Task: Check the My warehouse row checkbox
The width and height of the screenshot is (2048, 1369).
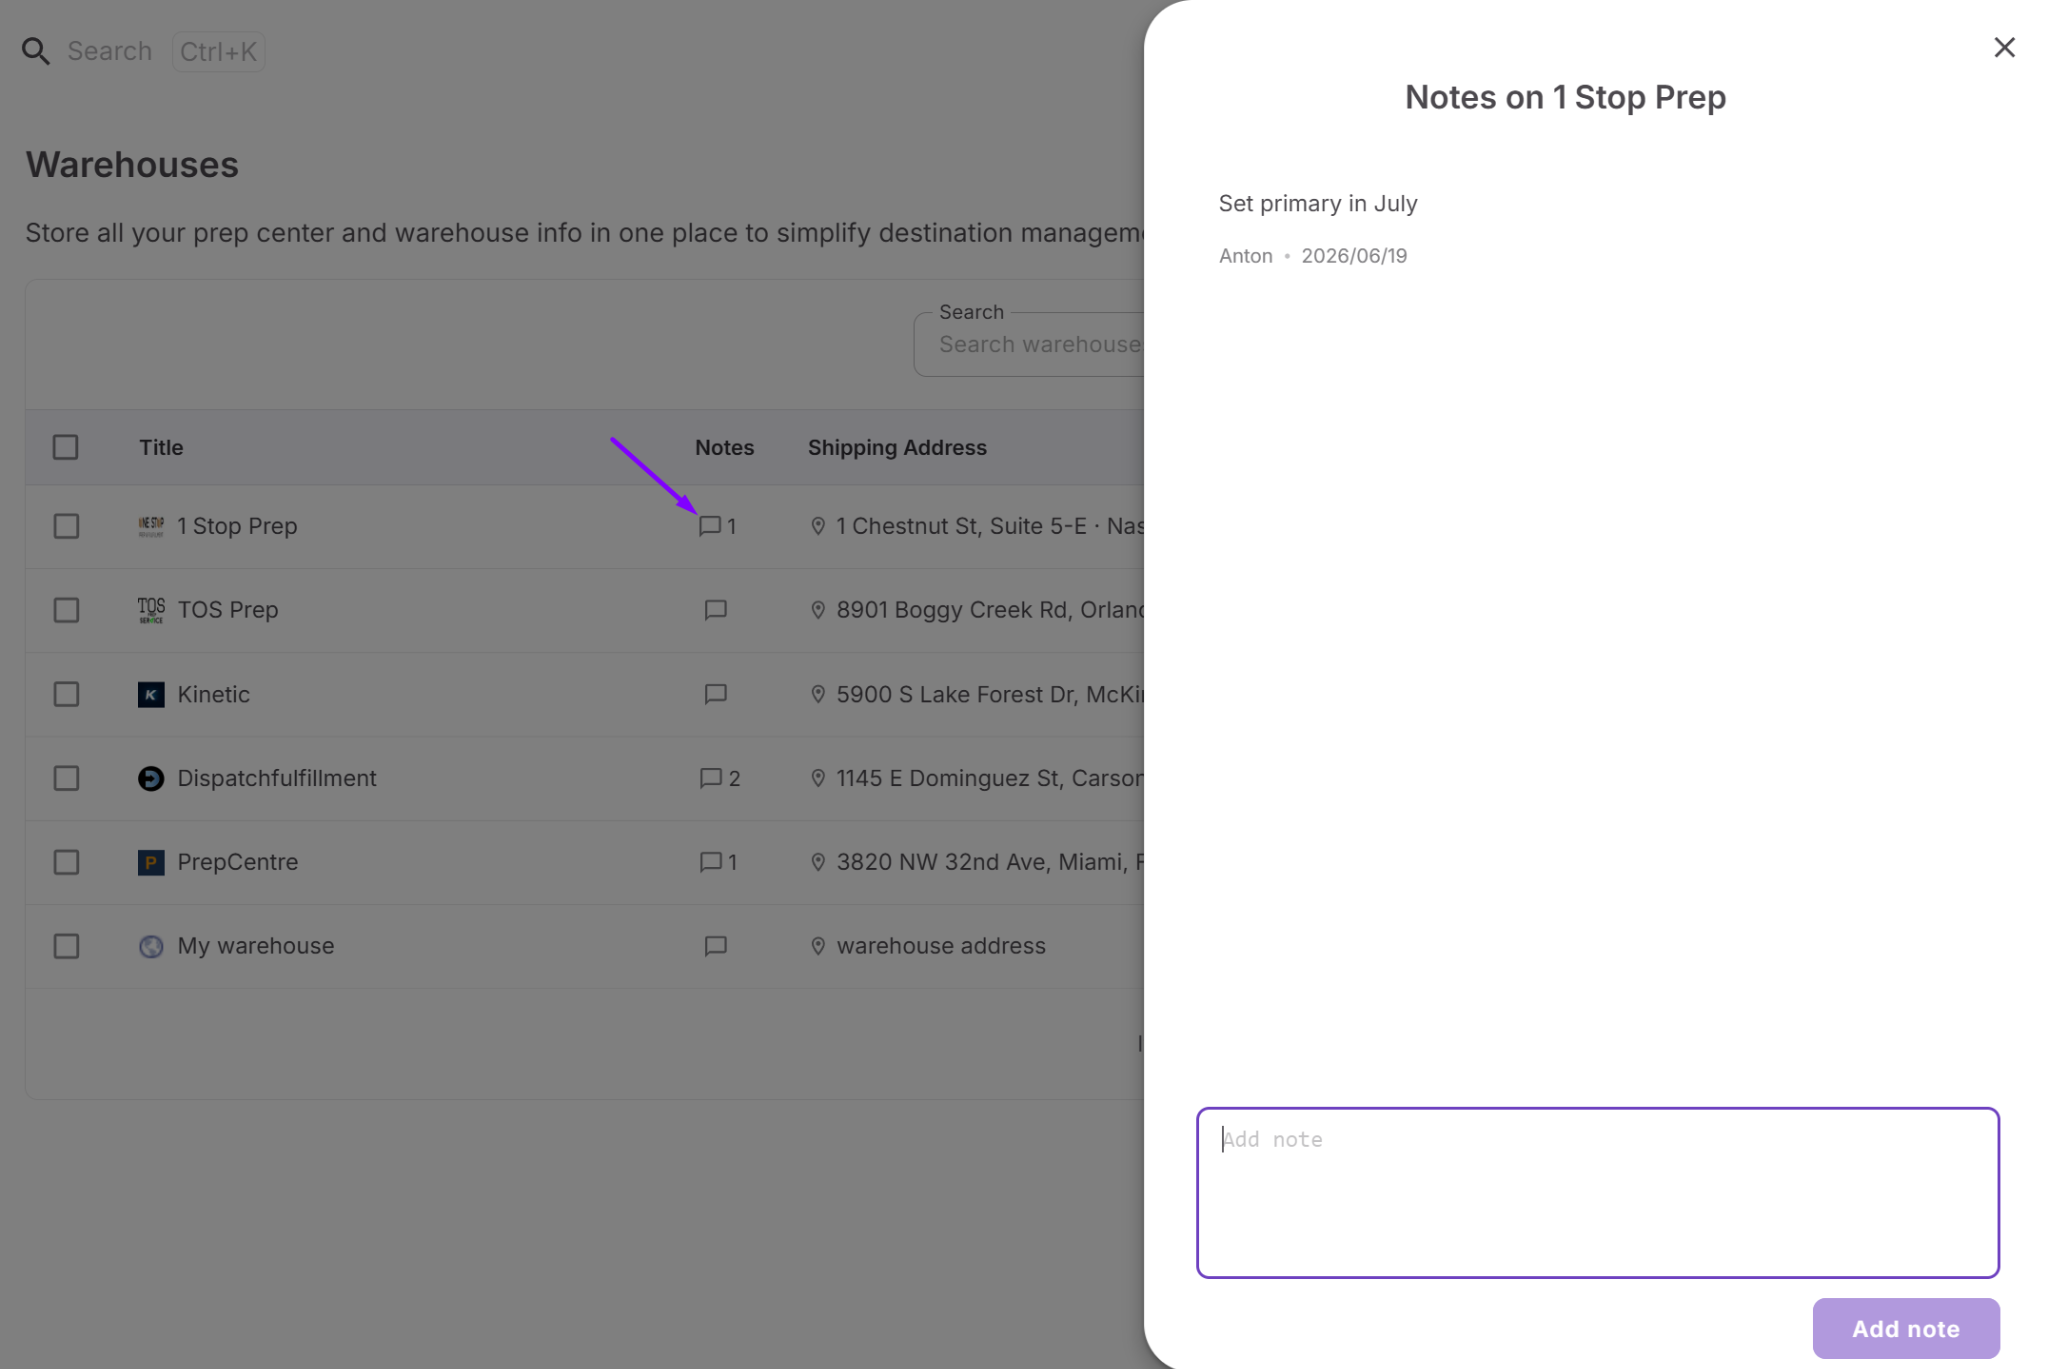Action: [x=66, y=946]
